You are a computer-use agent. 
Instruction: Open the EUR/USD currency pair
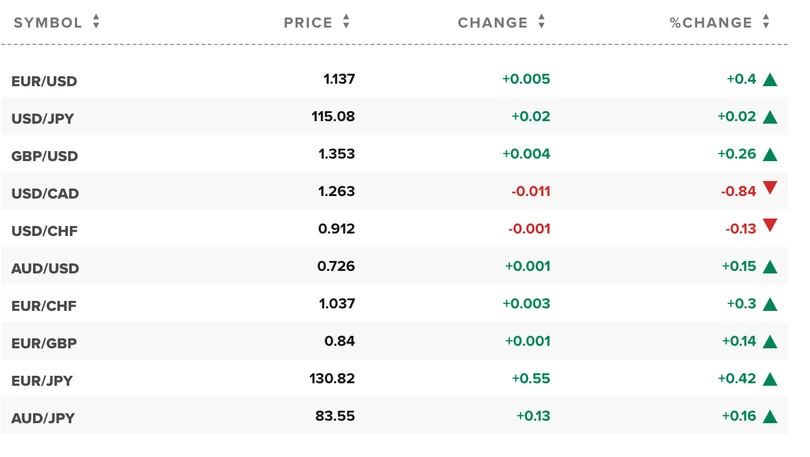point(45,81)
